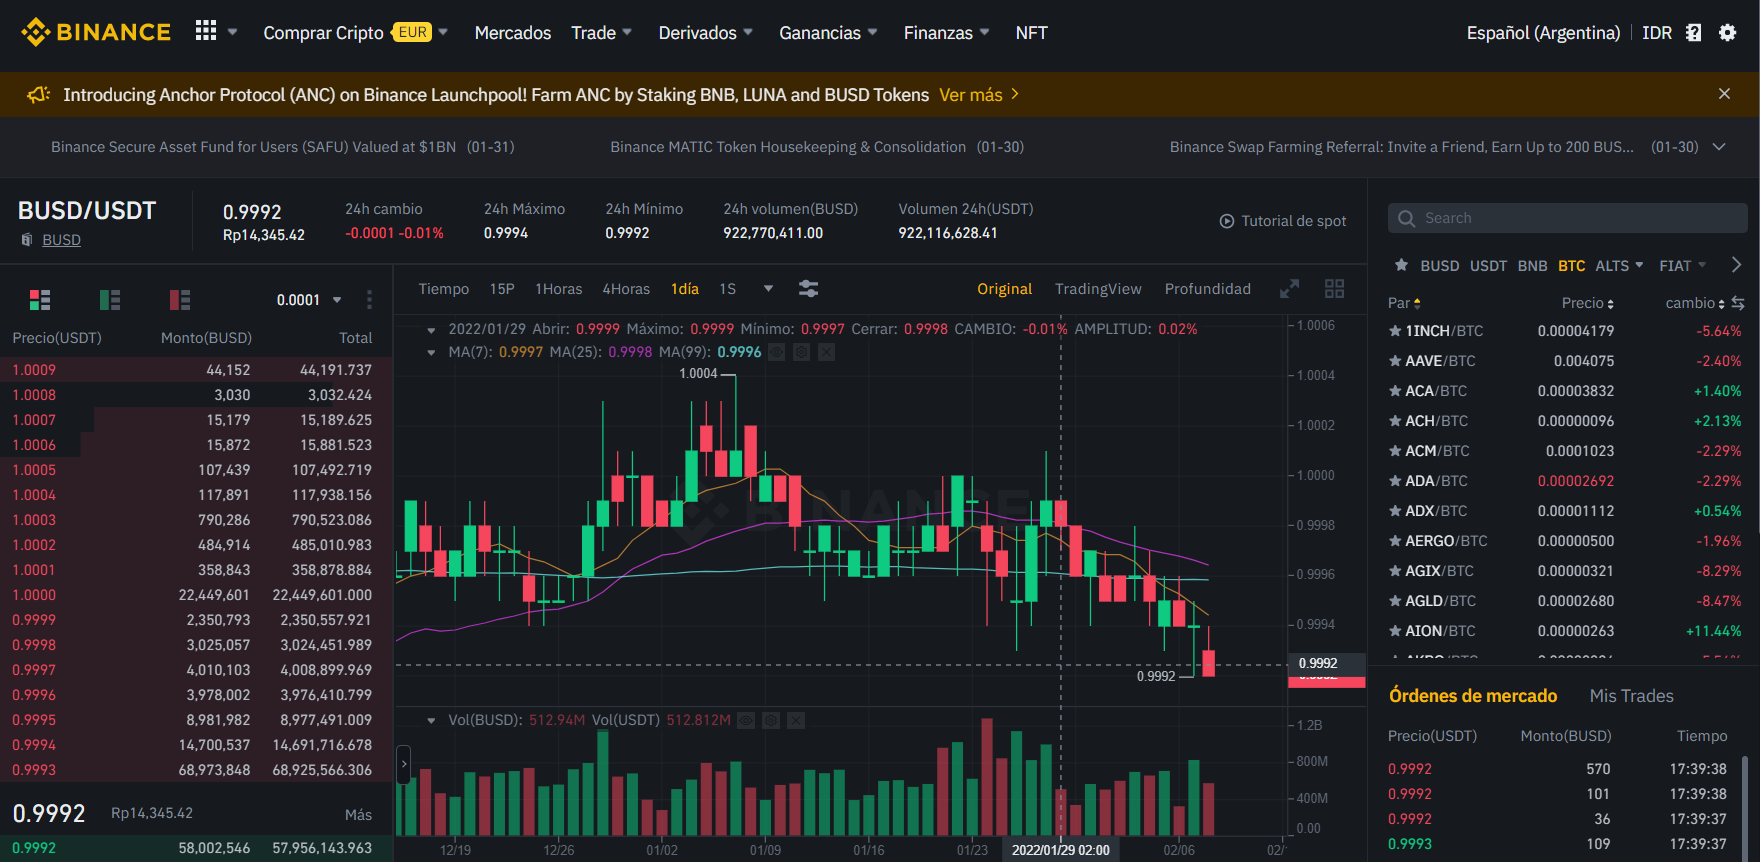Collapse the candle OHLC legend arrow

click(x=431, y=329)
